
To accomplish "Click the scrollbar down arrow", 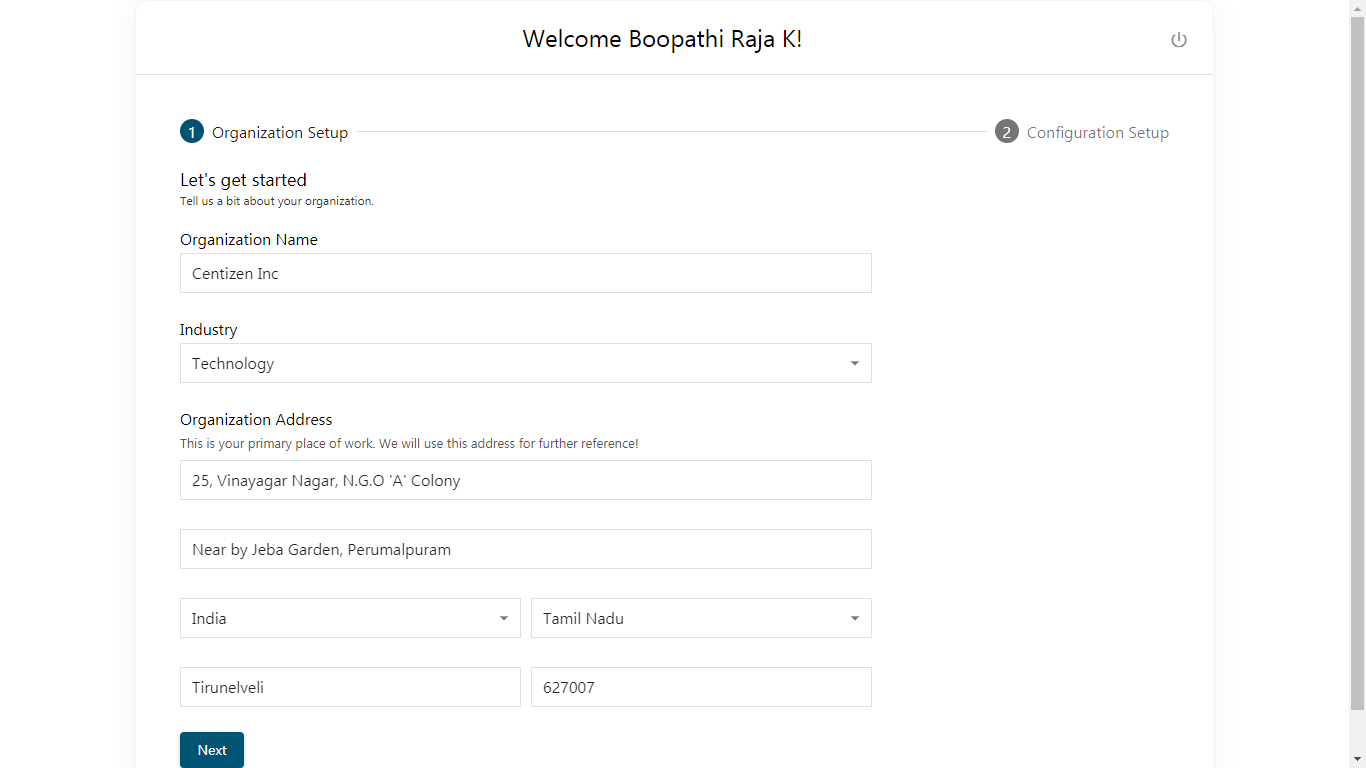I will click(x=1357, y=760).
